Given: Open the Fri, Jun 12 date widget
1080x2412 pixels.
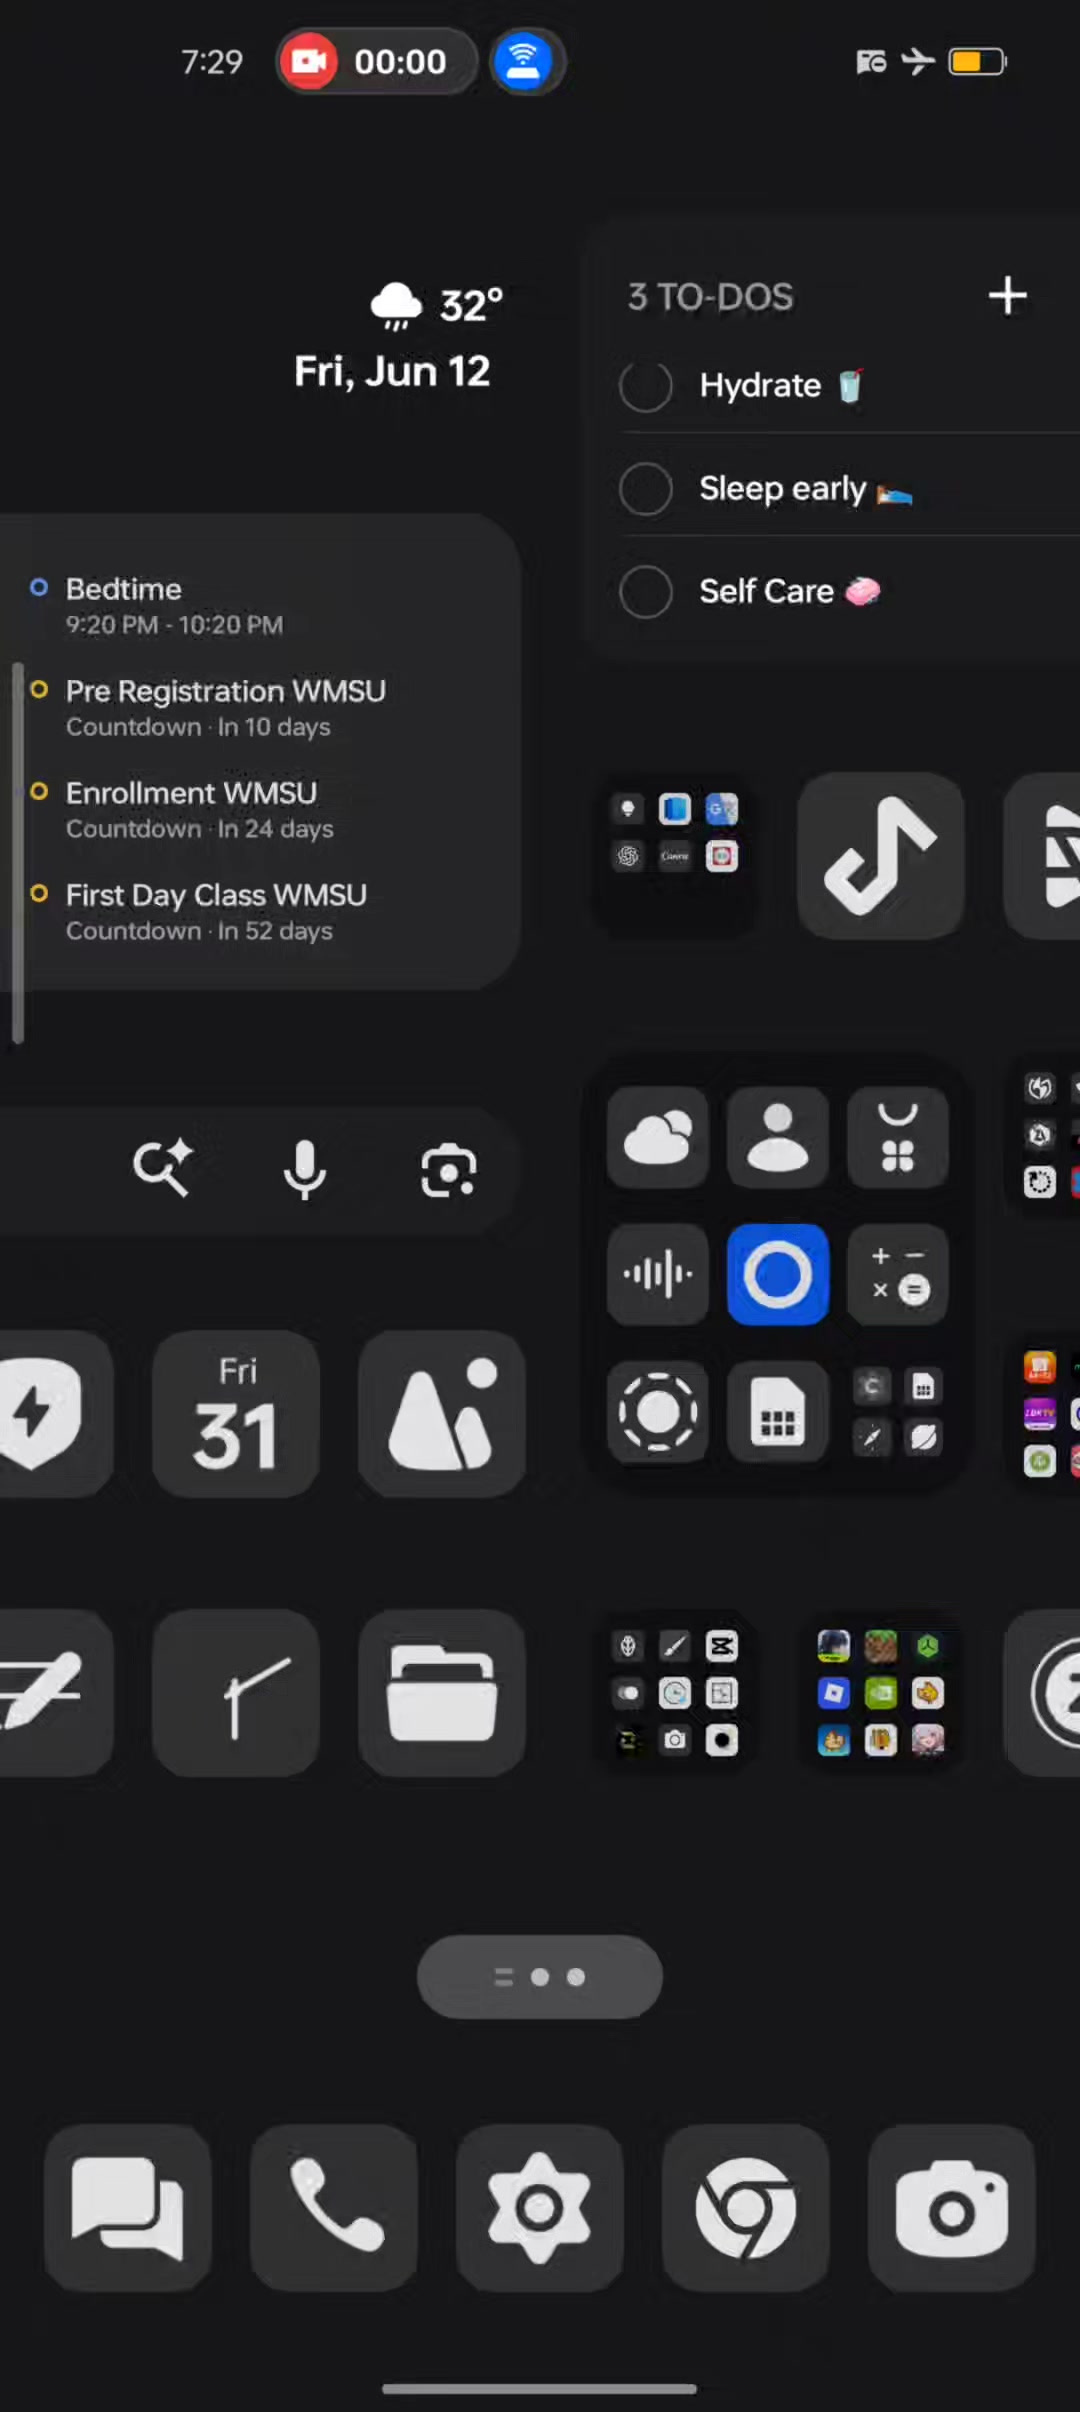Looking at the screenshot, I should 392,372.
